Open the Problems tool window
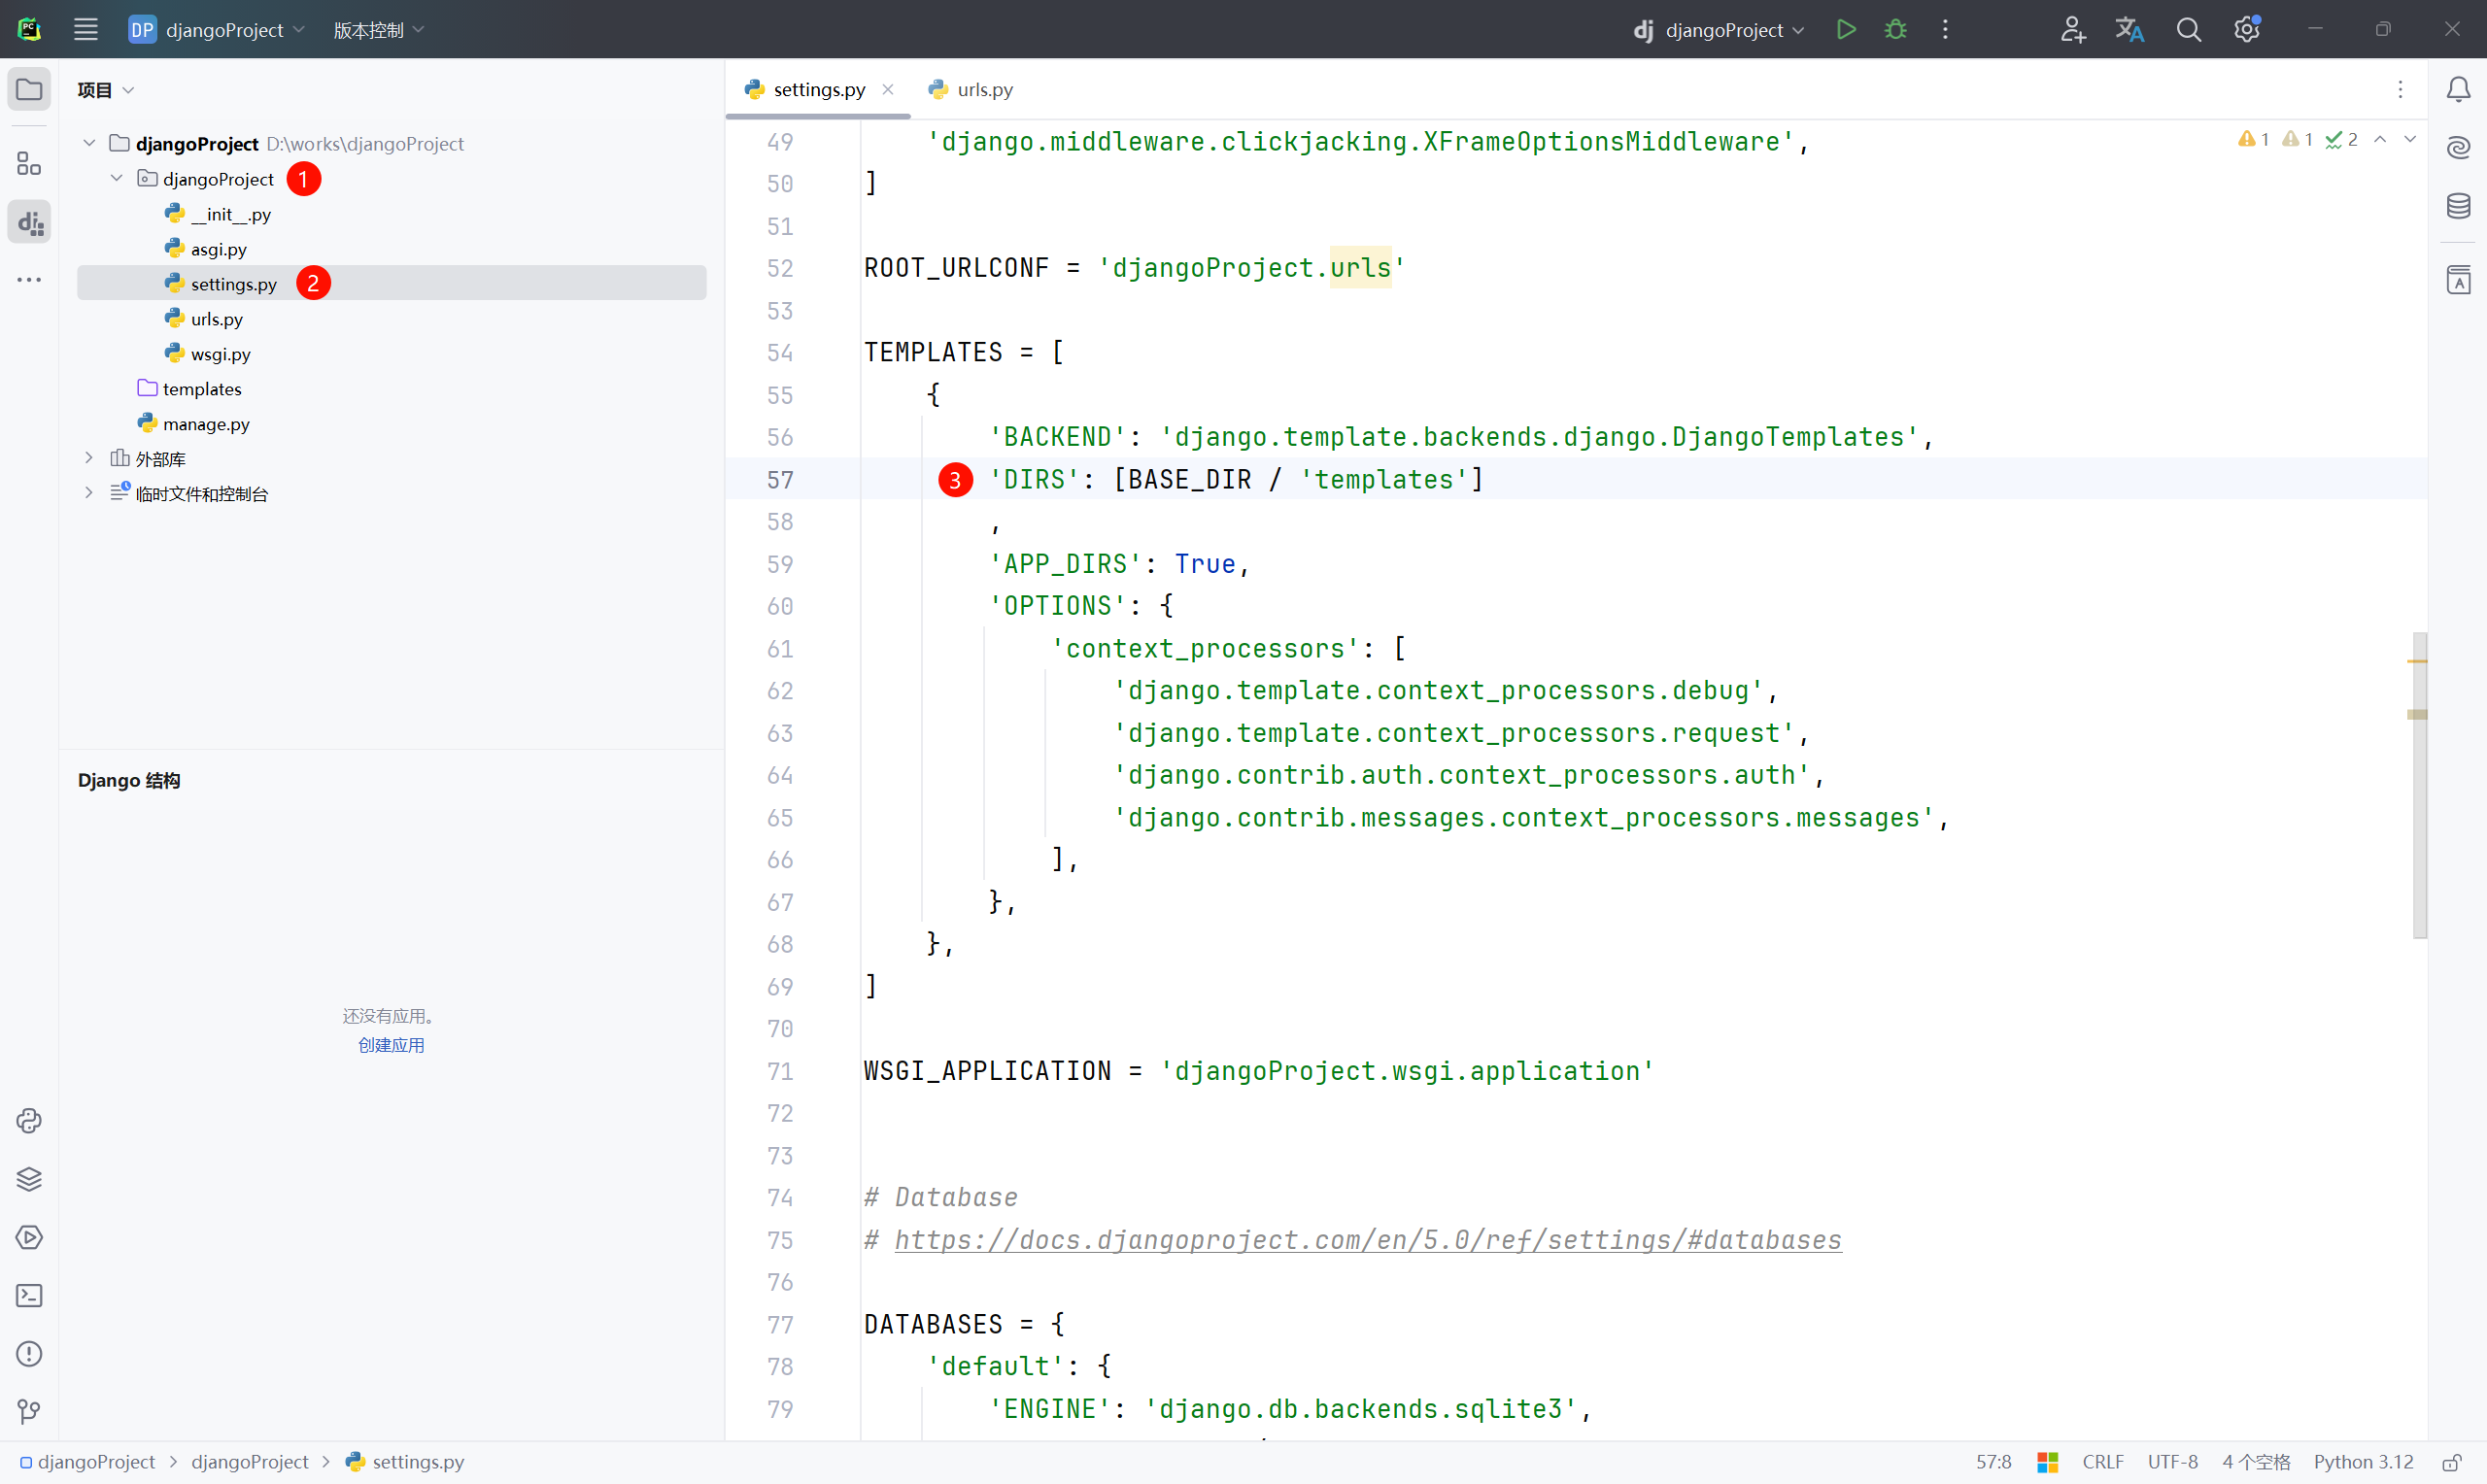The width and height of the screenshot is (2487, 1484). click(29, 1353)
